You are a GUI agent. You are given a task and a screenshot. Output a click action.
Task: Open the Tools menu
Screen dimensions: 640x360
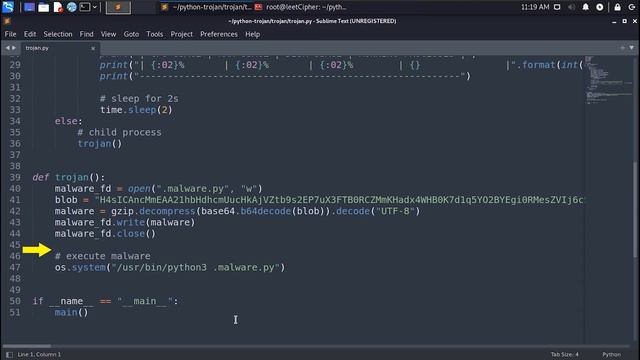point(155,34)
